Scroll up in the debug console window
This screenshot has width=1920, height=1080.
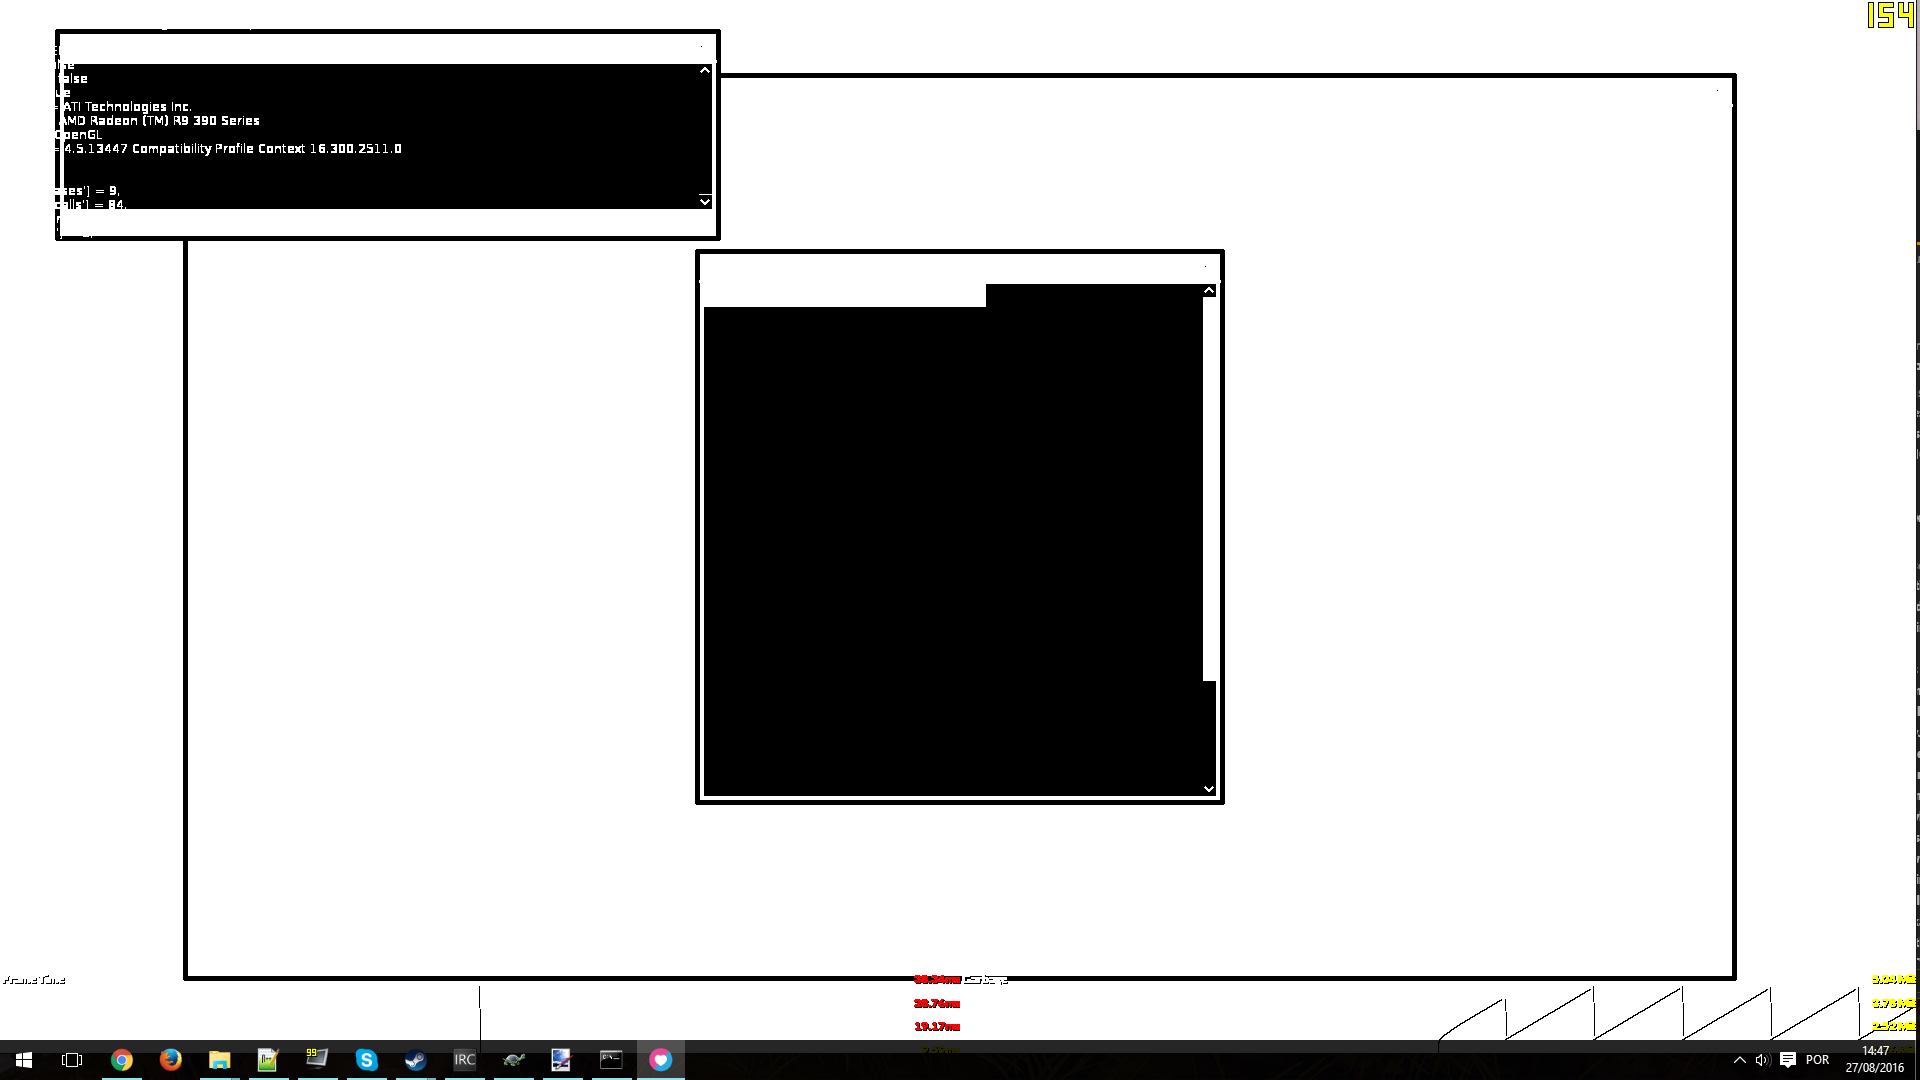coord(703,70)
